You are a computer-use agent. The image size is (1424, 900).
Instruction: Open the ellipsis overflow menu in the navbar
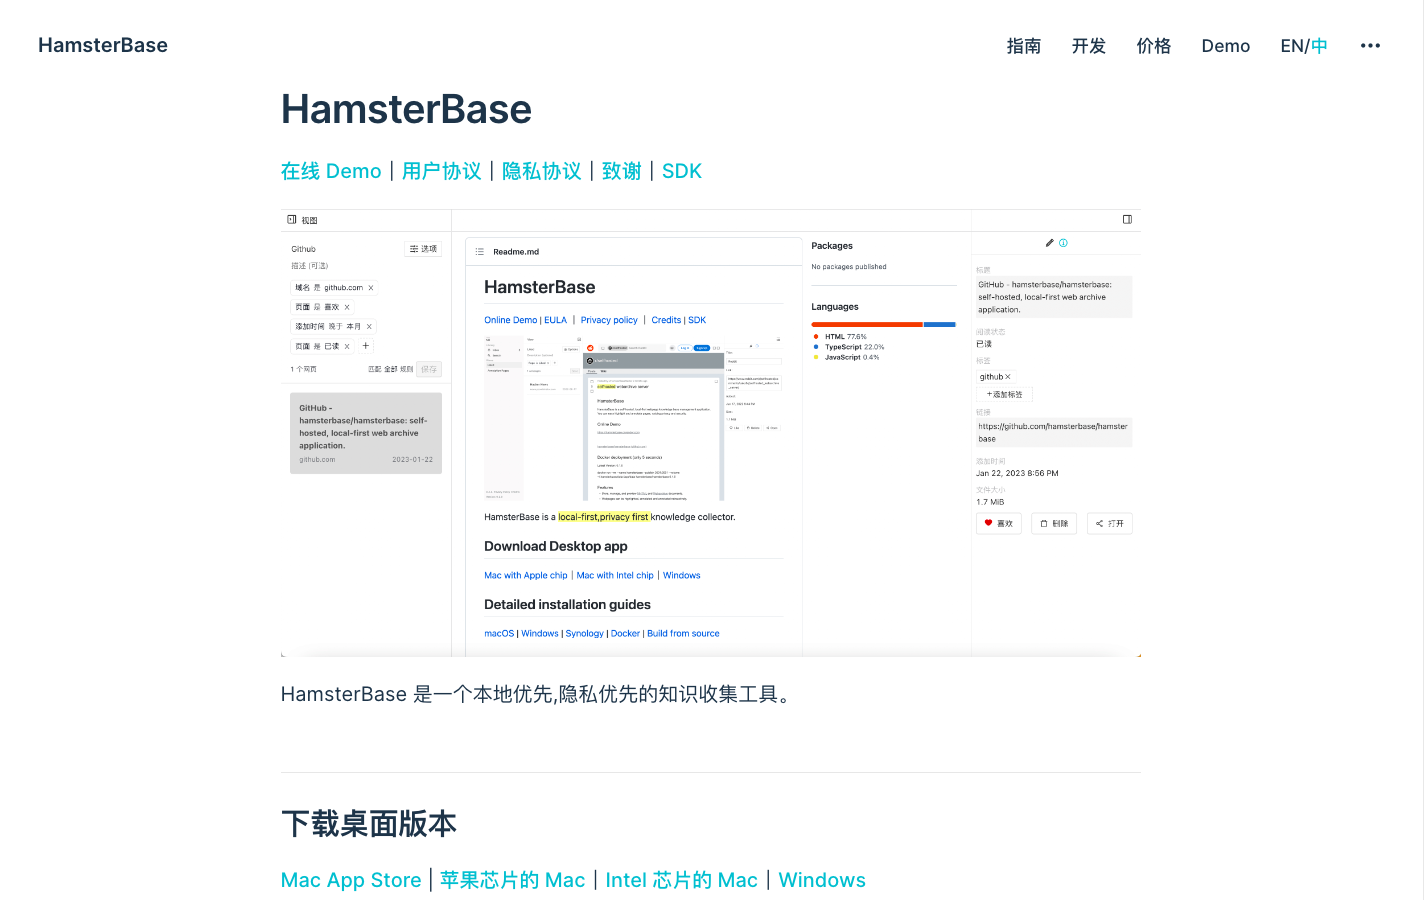tap(1370, 45)
